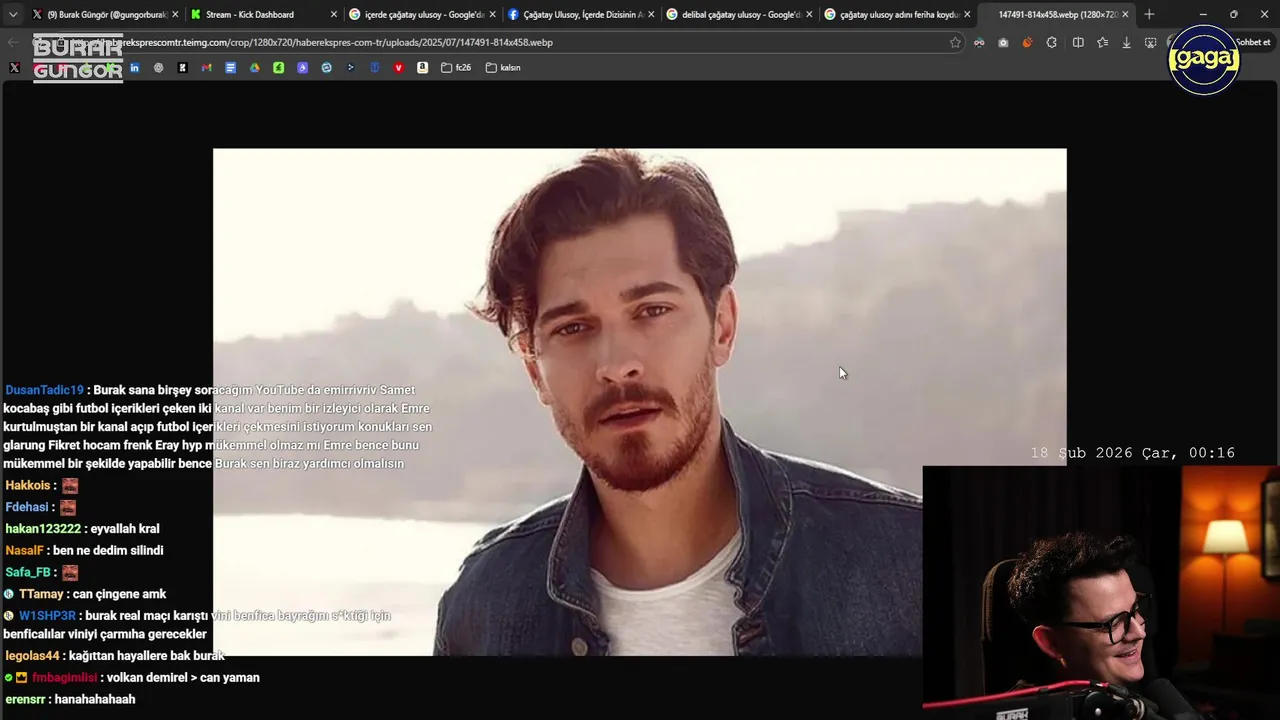Click the date text '18 Şub 2026 Çar, 00:16'
The image size is (1280, 720).
(x=1133, y=453)
